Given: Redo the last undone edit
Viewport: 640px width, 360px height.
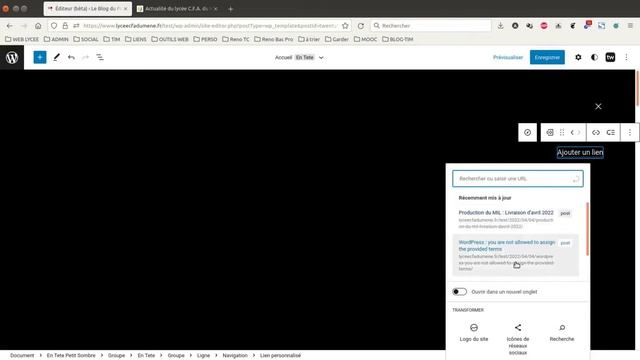Looking at the screenshot, I should click(x=85, y=58).
